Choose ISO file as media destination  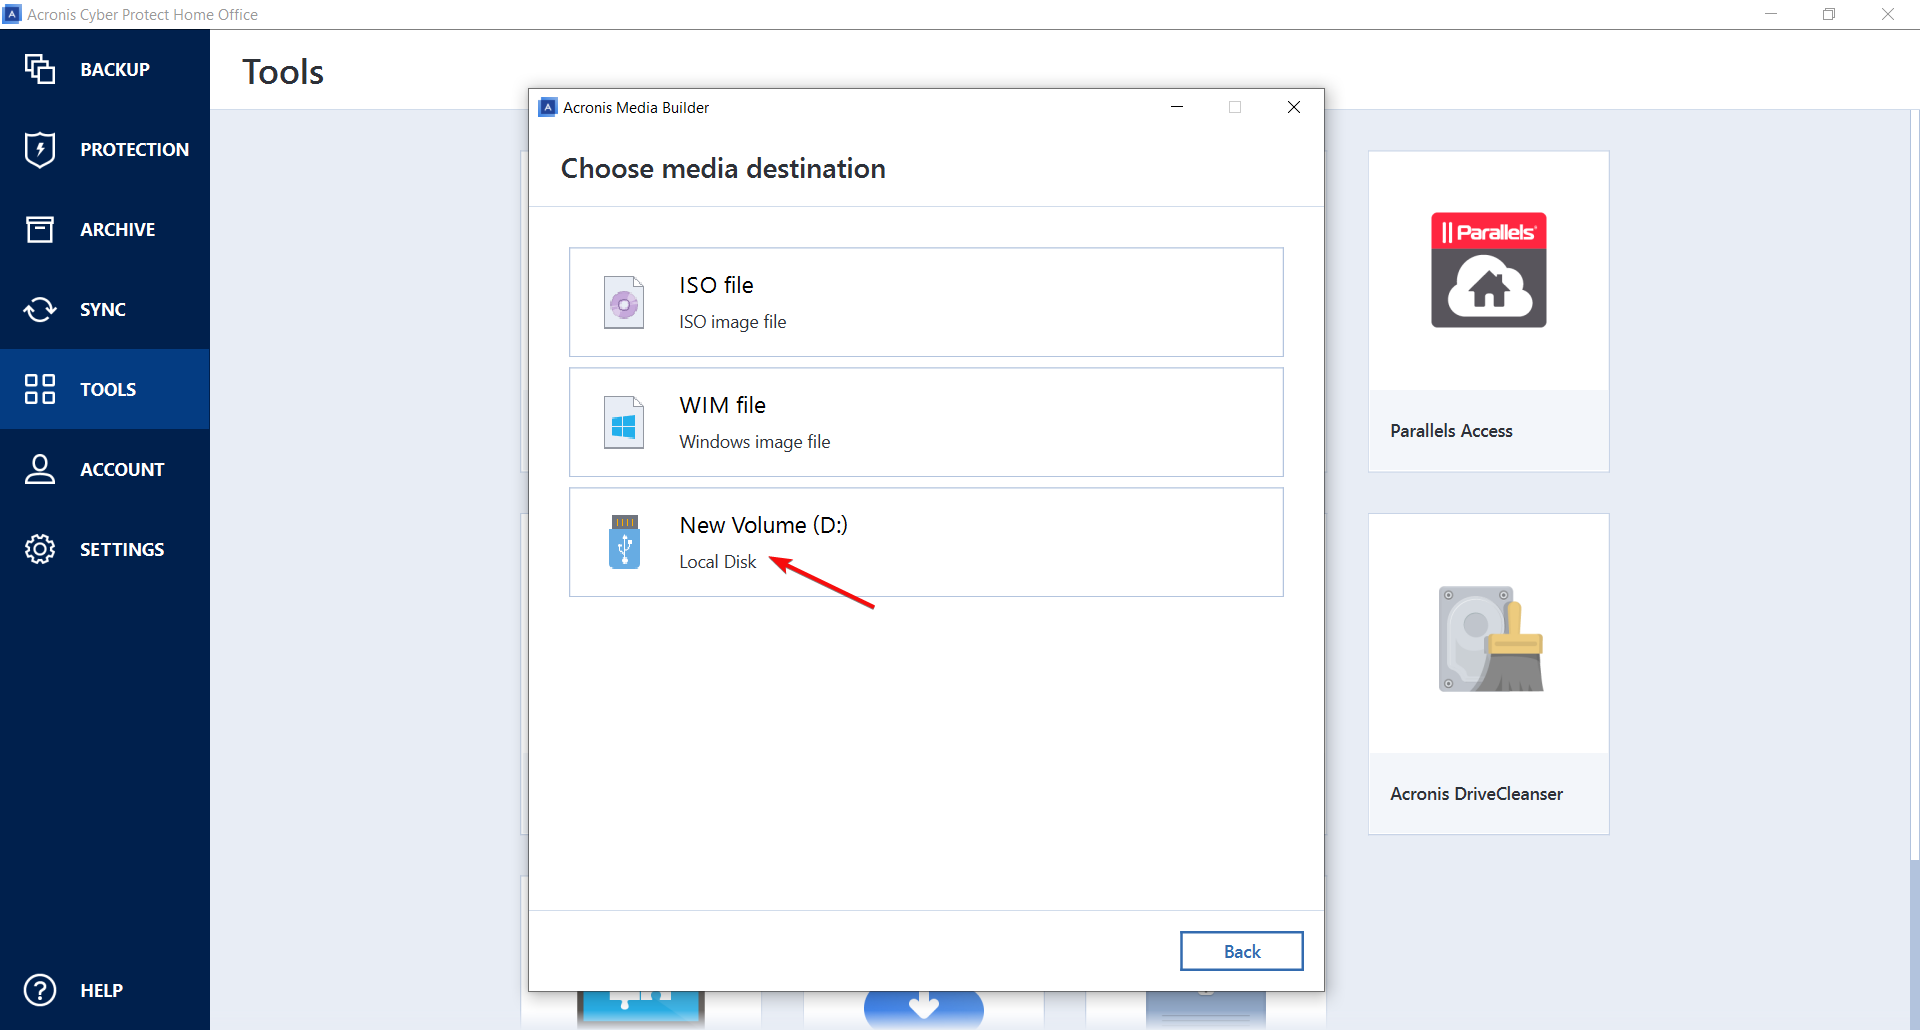(x=926, y=302)
